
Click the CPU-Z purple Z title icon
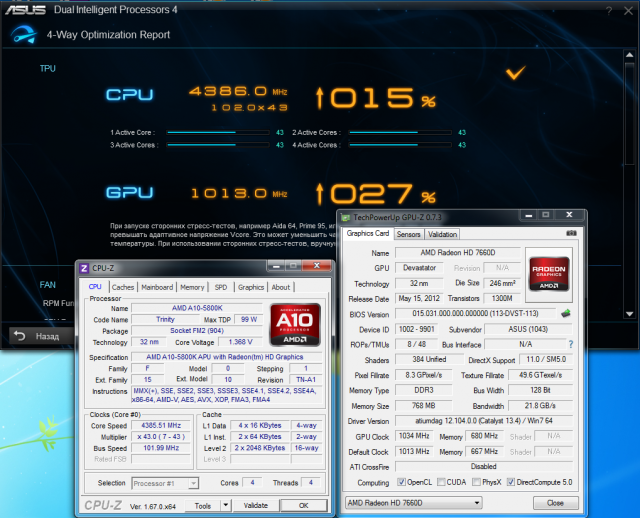[x=84, y=268]
